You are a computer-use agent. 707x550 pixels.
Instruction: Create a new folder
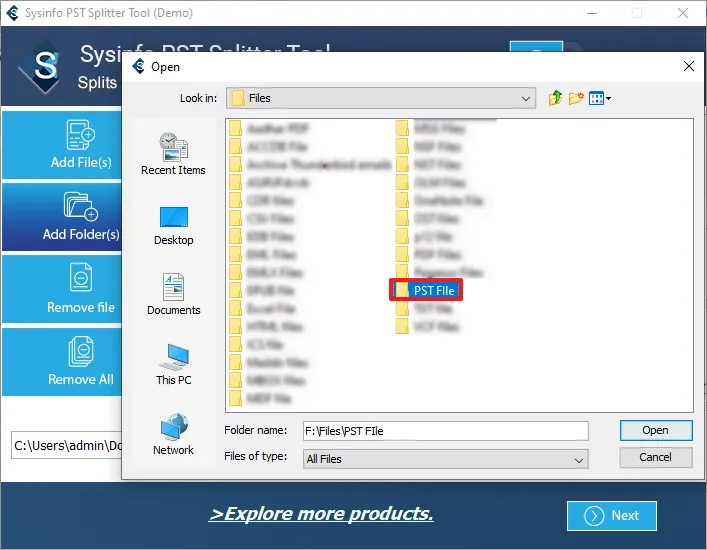tap(576, 98)
